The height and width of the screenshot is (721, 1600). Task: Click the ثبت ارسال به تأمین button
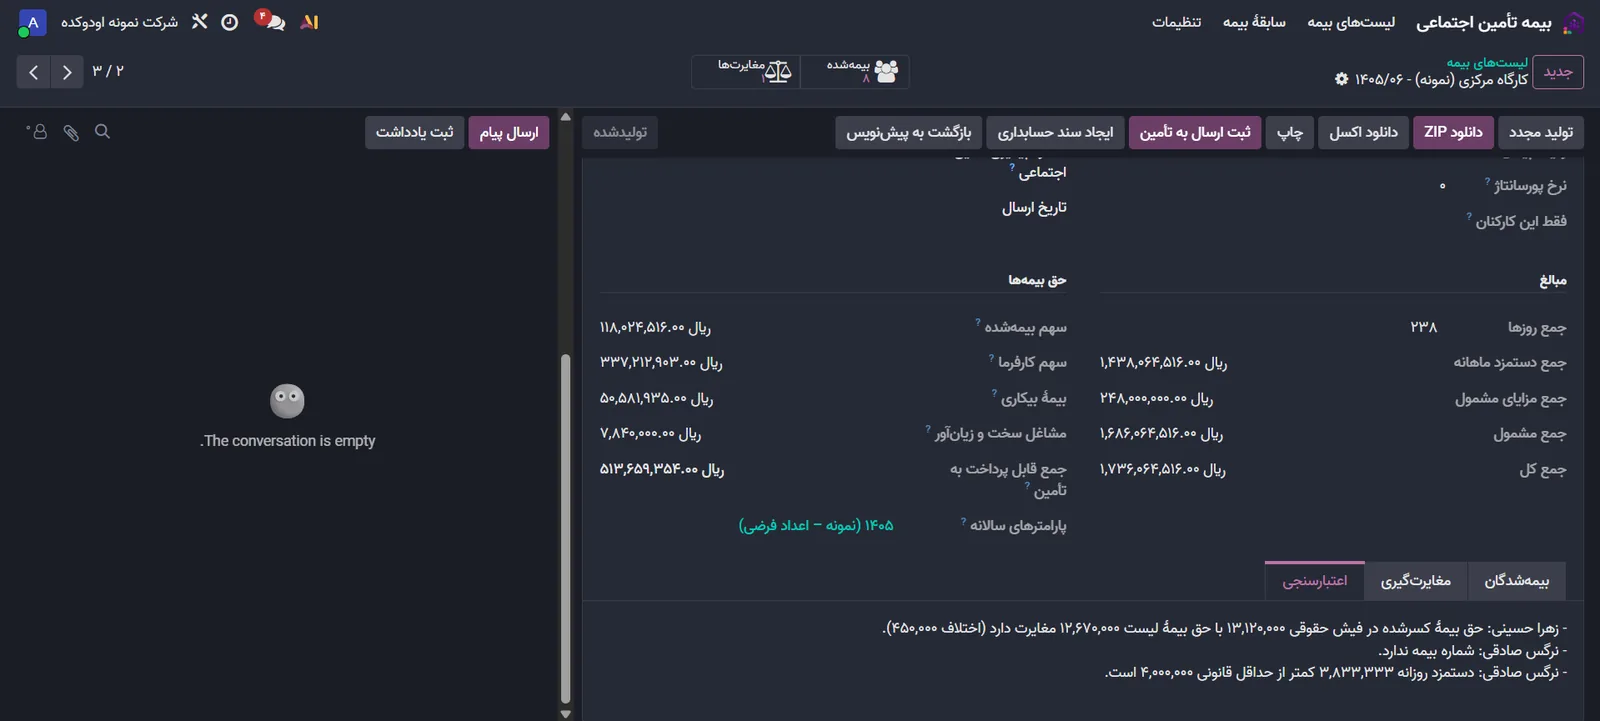coord(1195,132)
